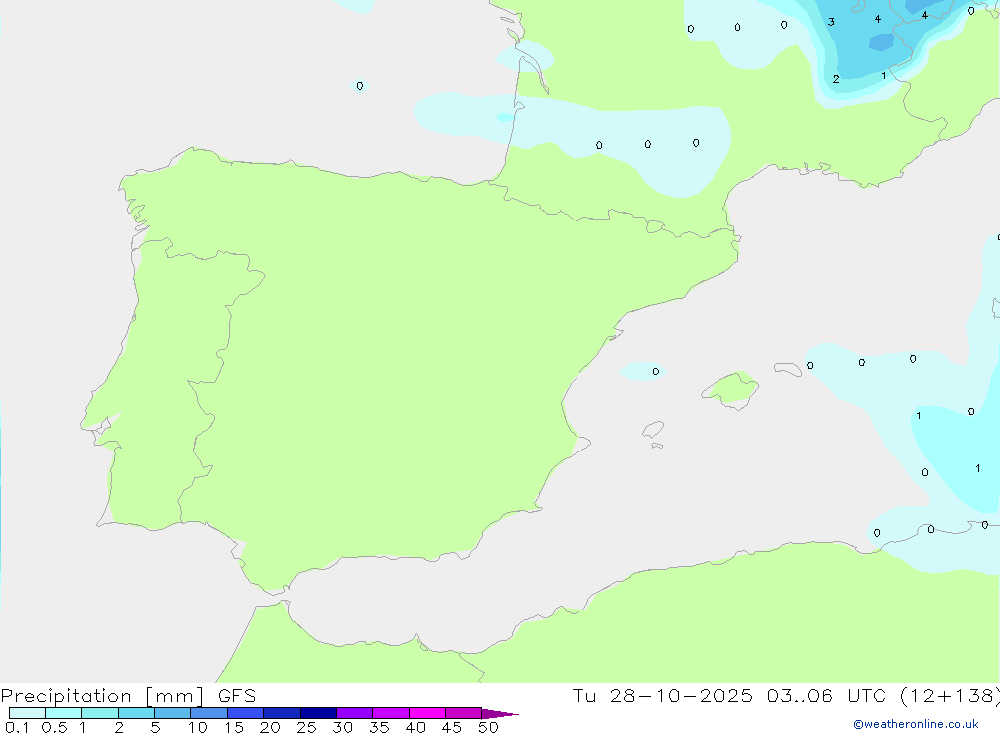The height and width of the screenshot is (733, 1000).
Task: Click the legend scale label '0.1'
Action: [x=17, y=727]
